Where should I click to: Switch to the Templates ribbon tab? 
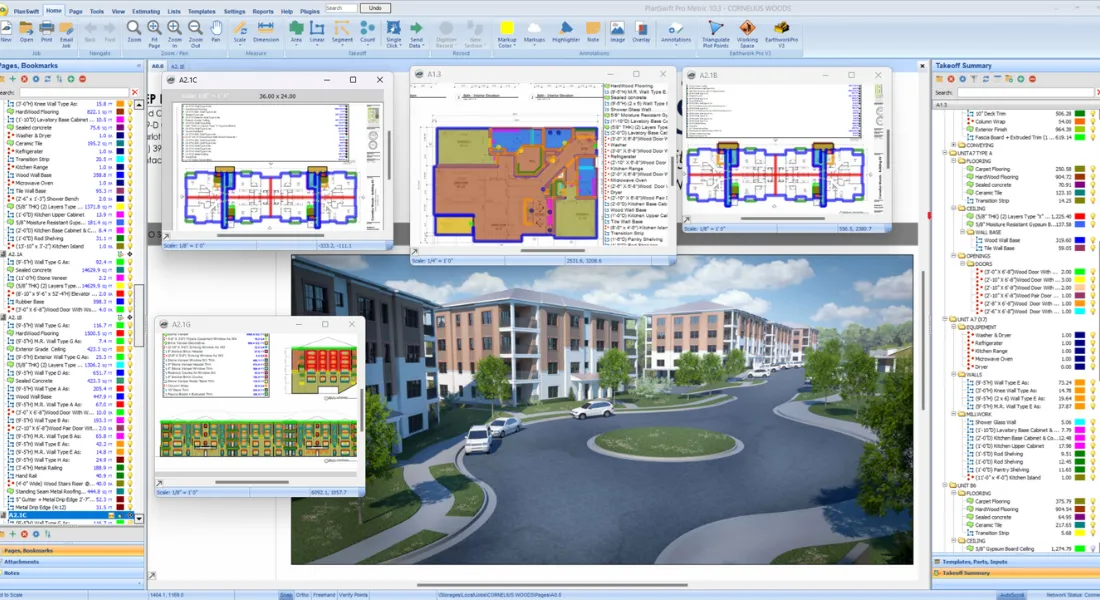pos(201,10)
